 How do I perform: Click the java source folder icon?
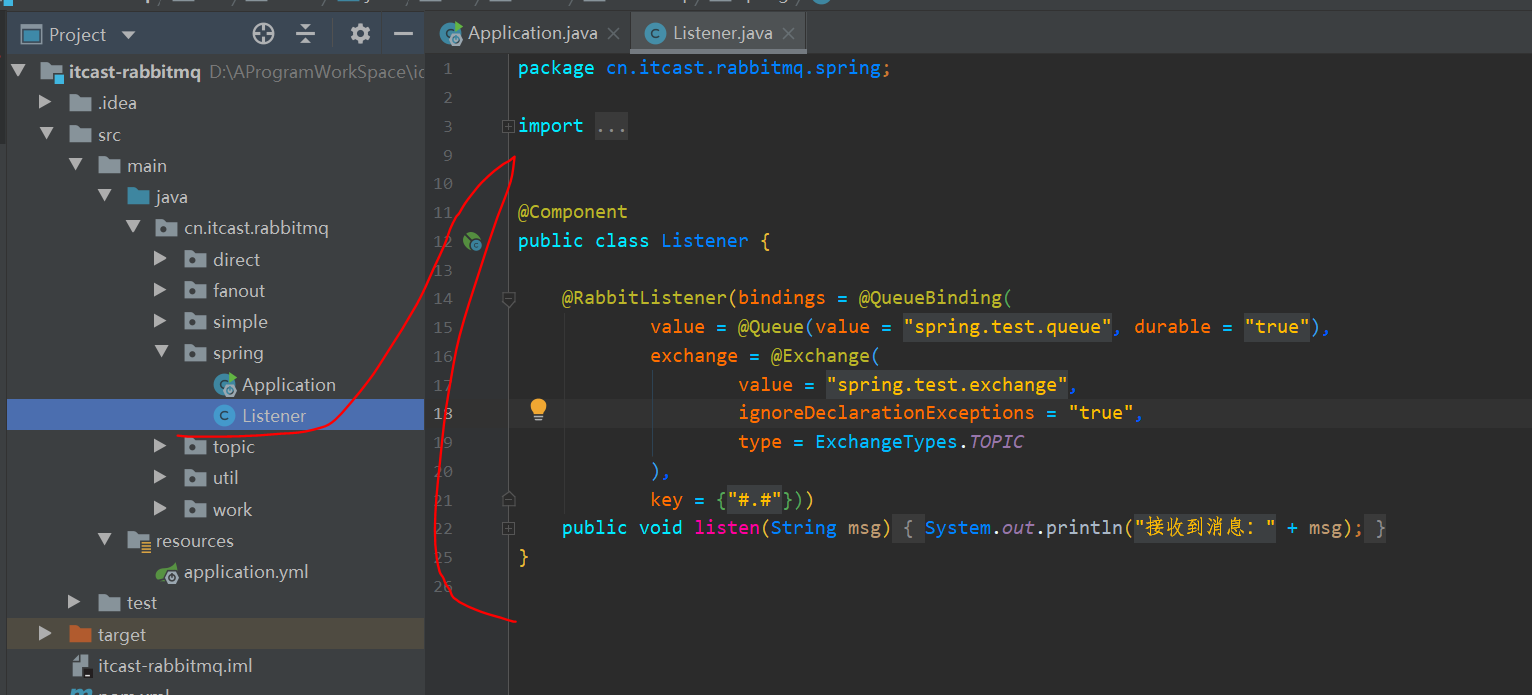click(x=138, y=197)
